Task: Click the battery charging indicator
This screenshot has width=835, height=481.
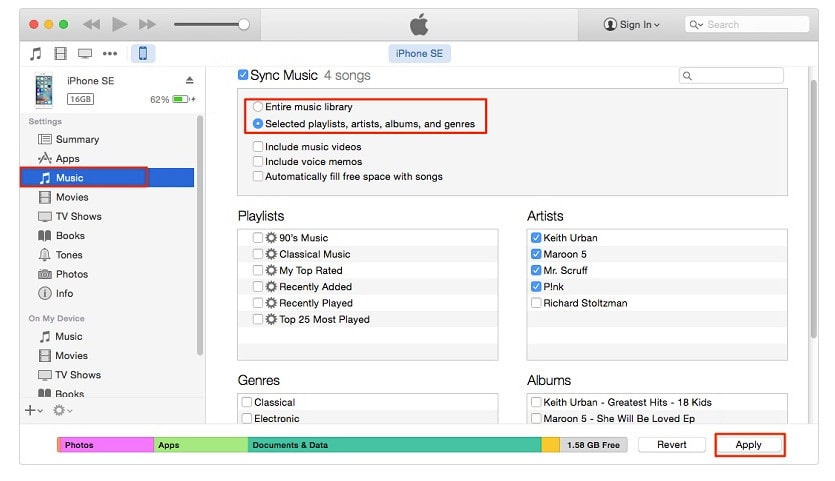Action: tap(183, 99)
